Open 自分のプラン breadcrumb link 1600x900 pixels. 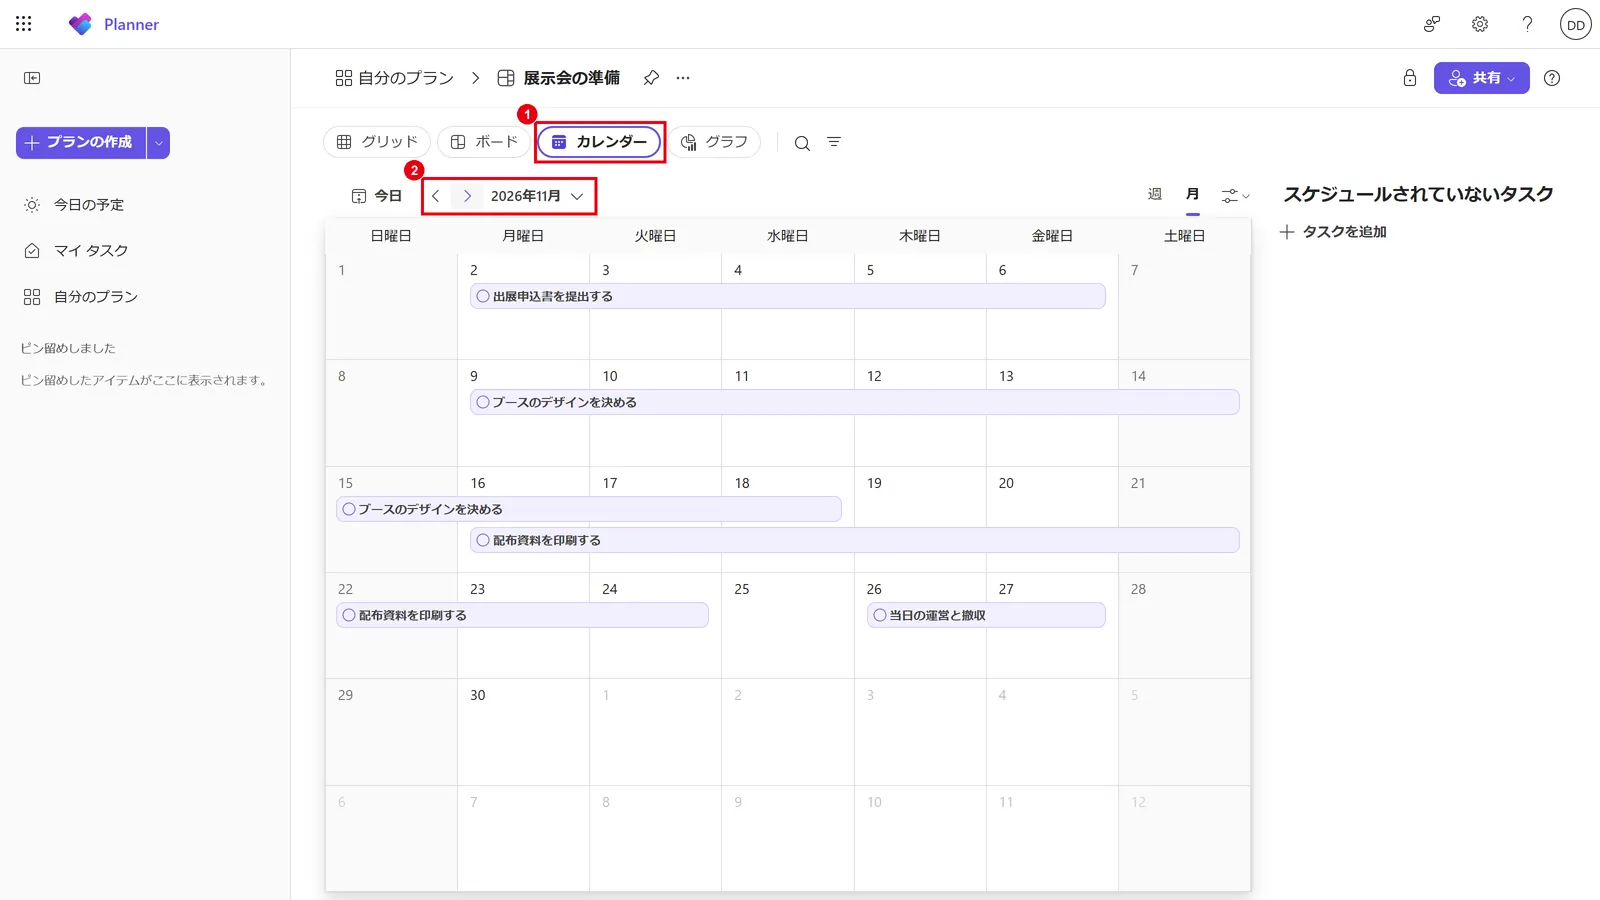pyautogui.click(x=395, y=78)
